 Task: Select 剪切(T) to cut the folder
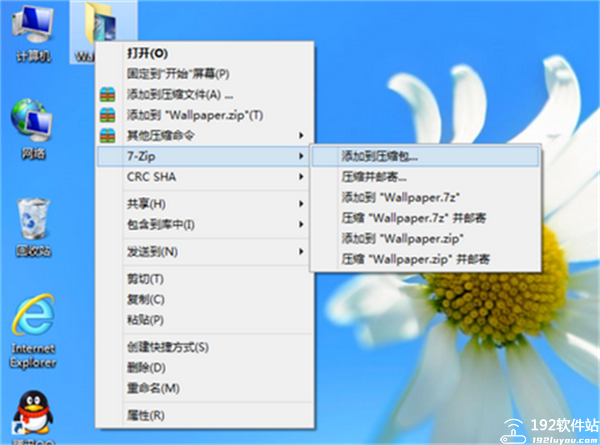click(205, 279)
